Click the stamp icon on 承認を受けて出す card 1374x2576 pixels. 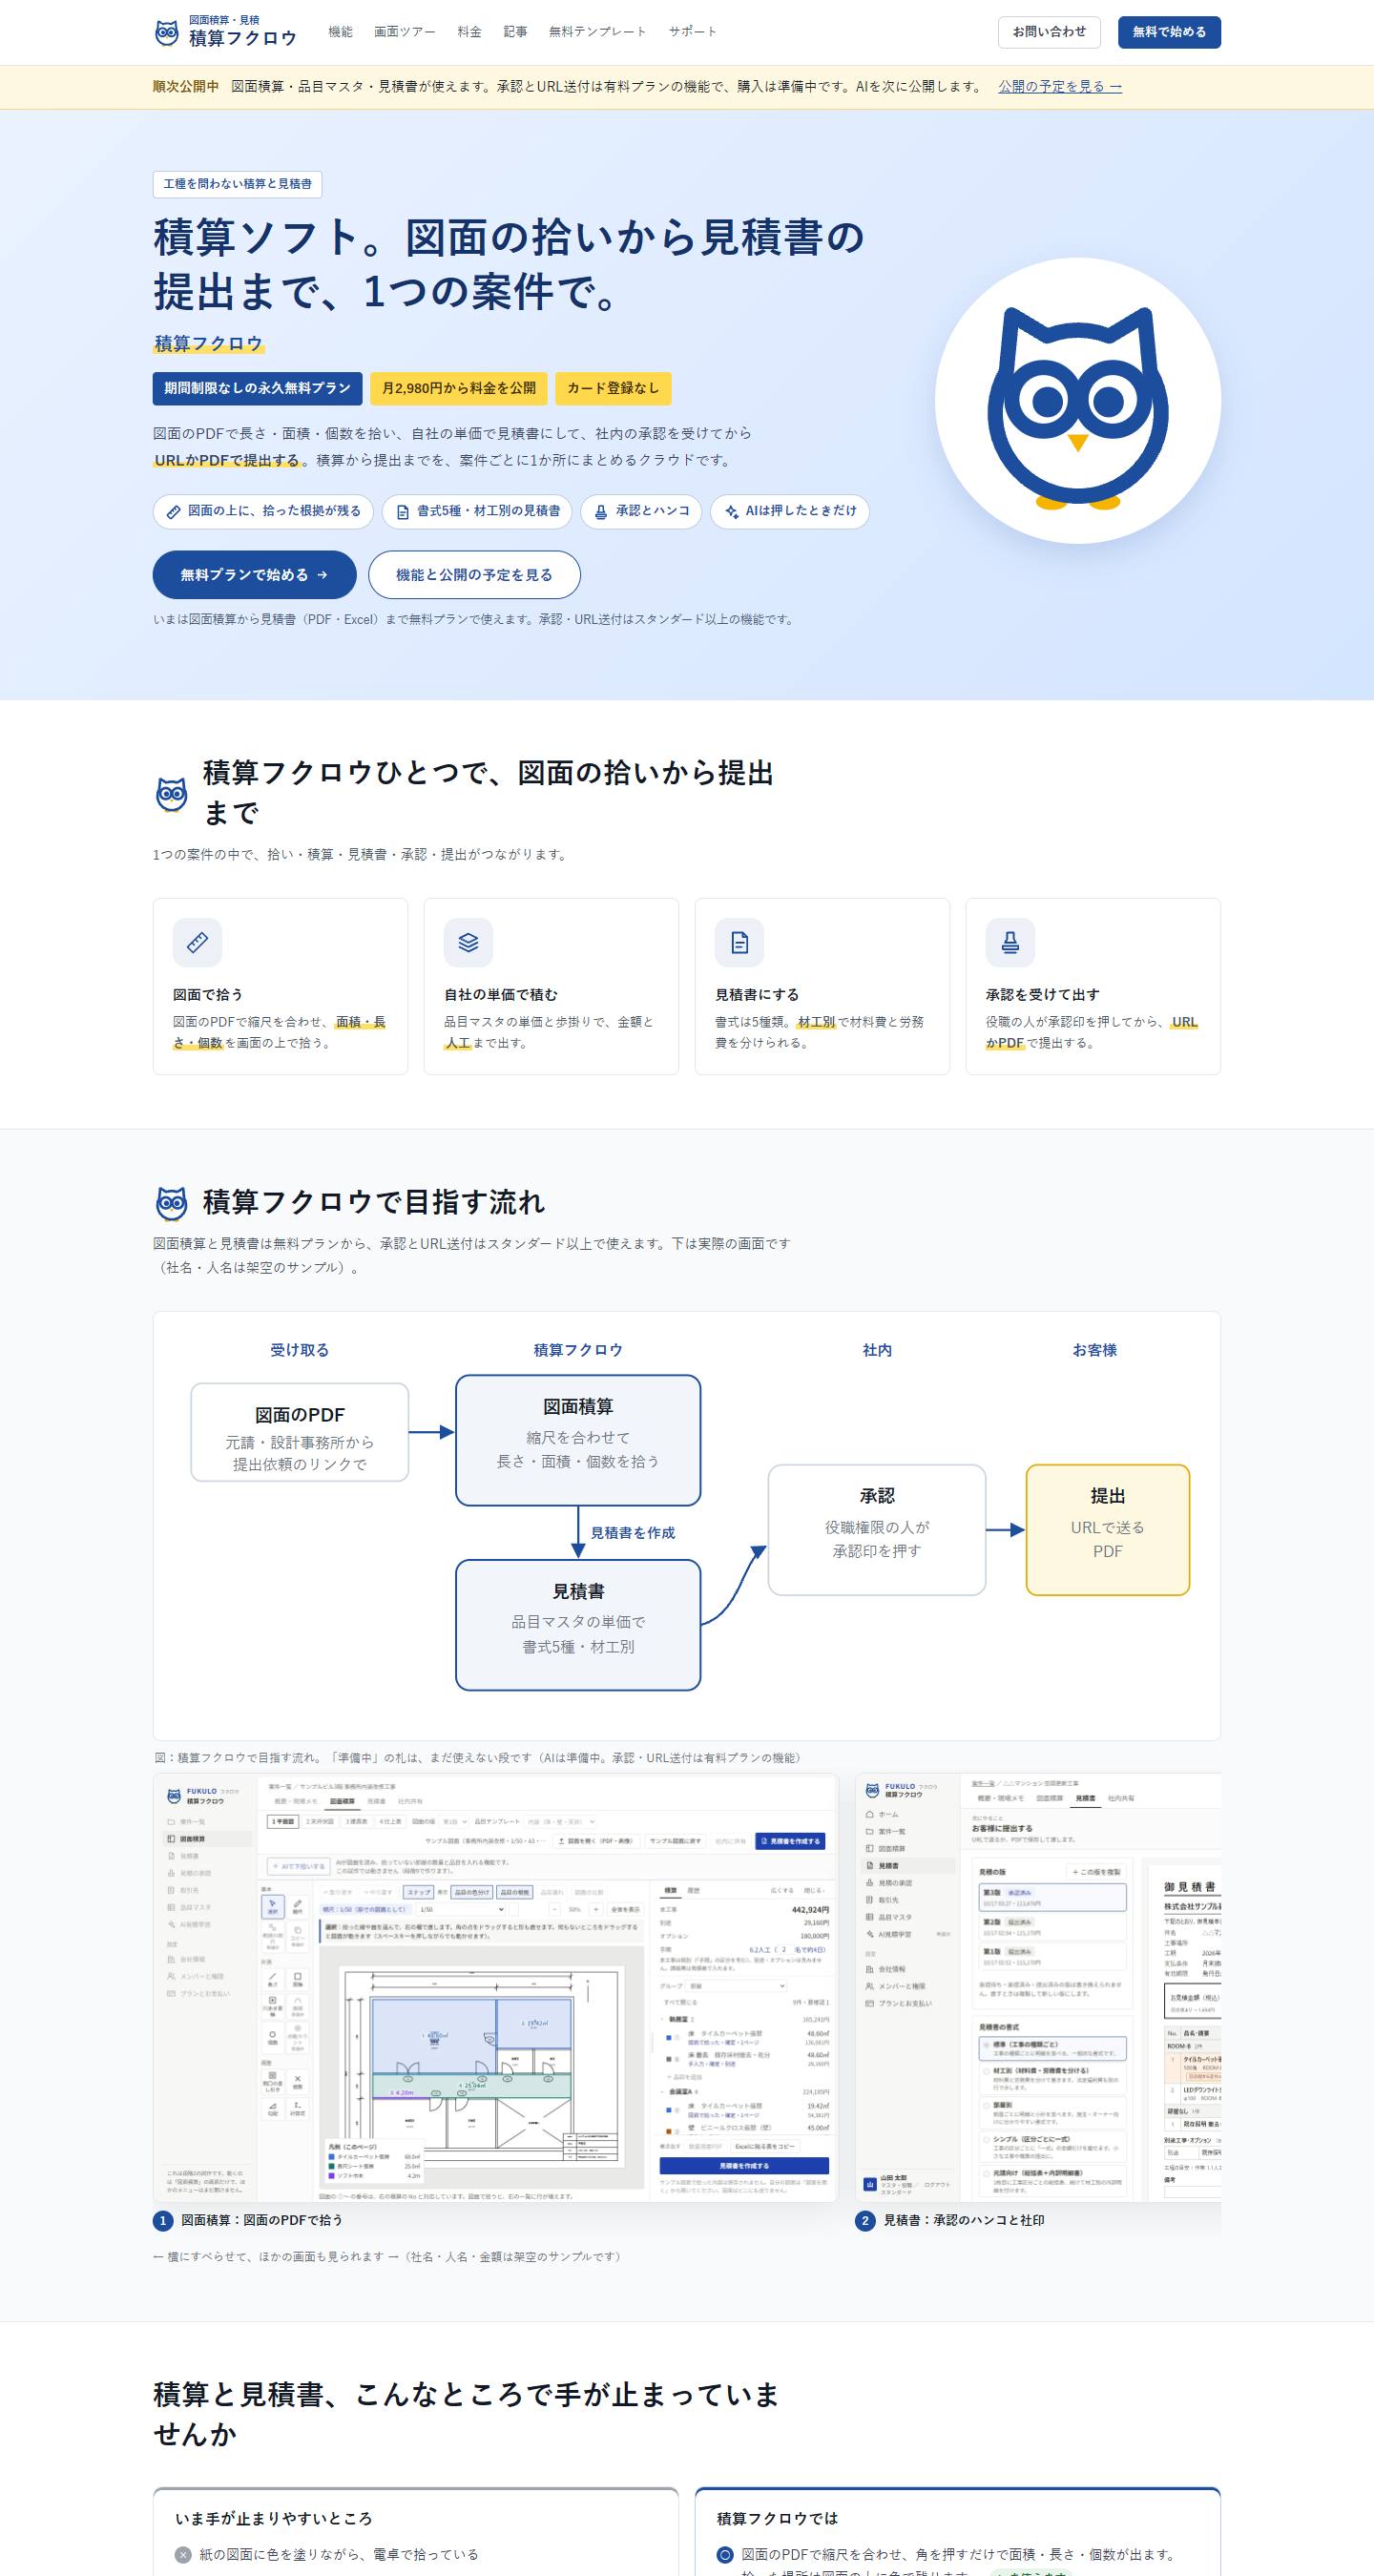pyautogui.click(x=1010, y=942)
